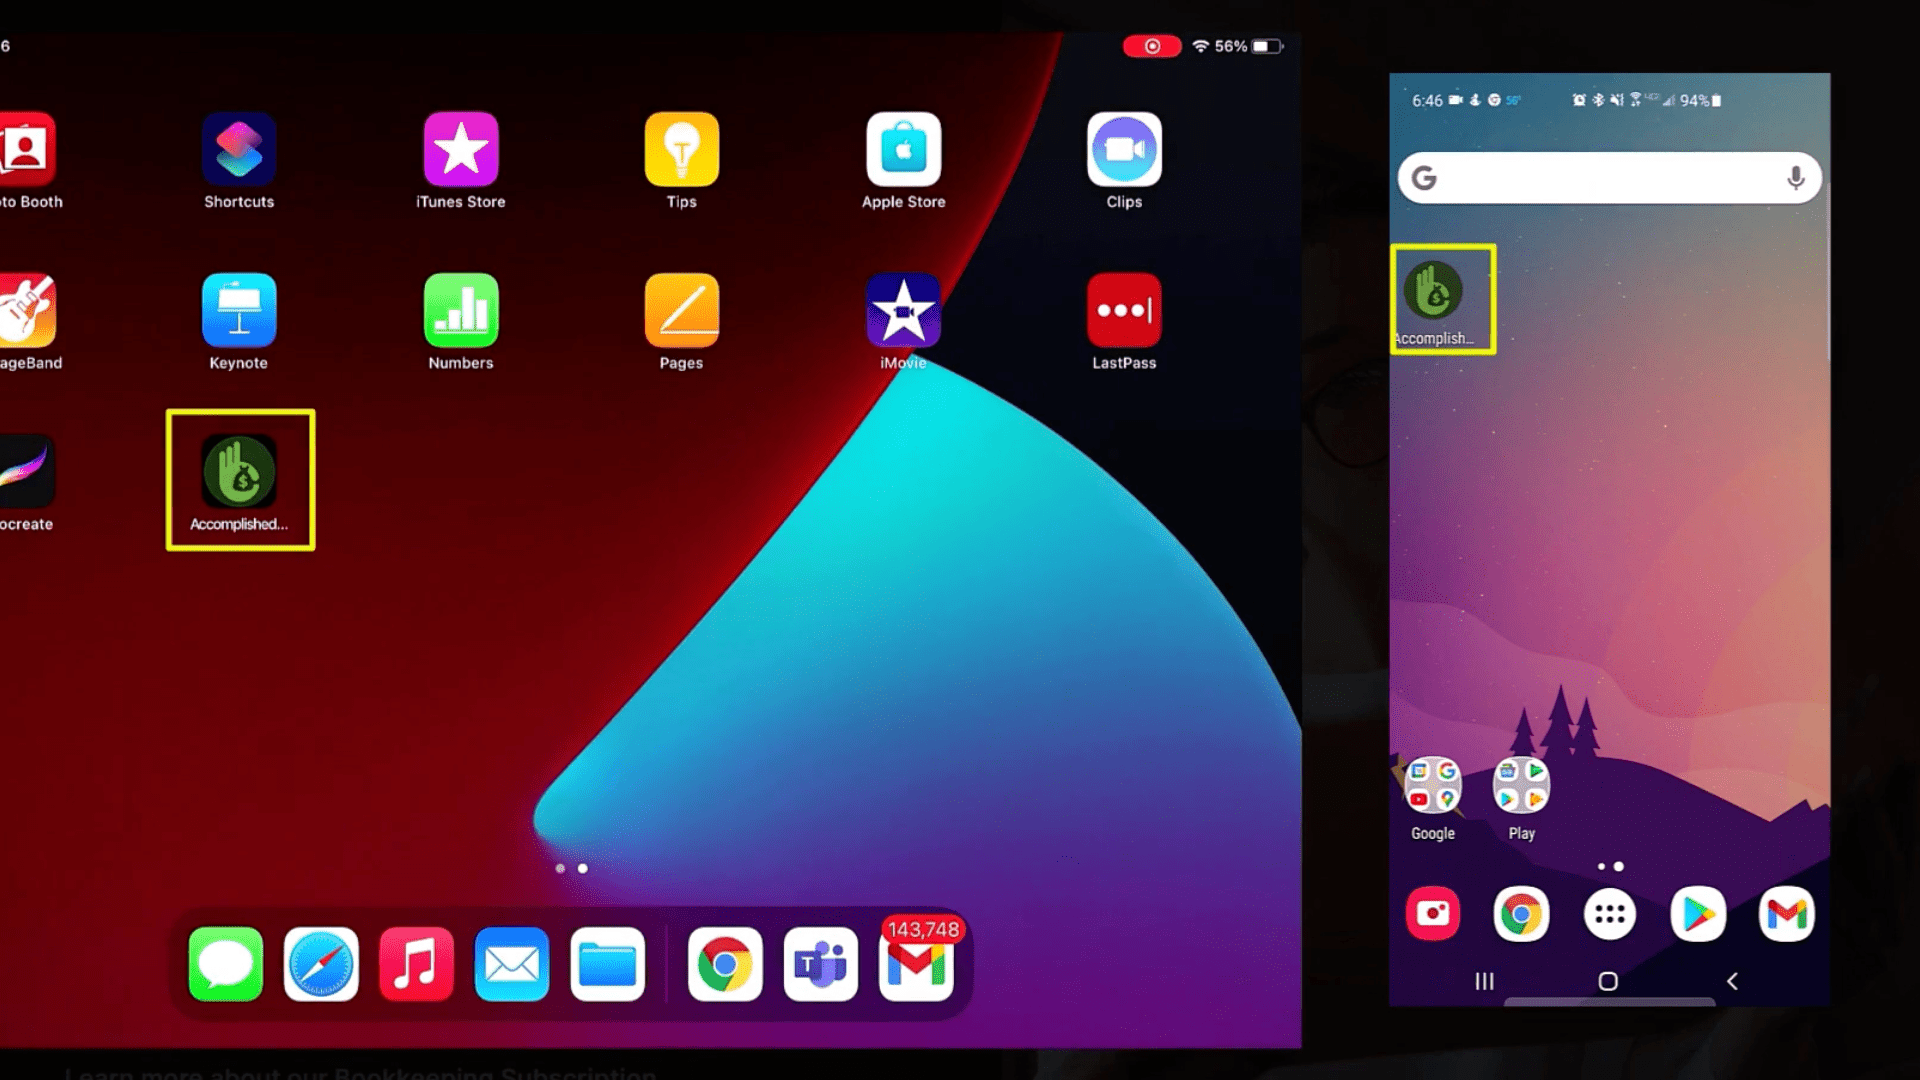Tap Android navigation back button
1920x1080 pixels.
[1733, 978]
